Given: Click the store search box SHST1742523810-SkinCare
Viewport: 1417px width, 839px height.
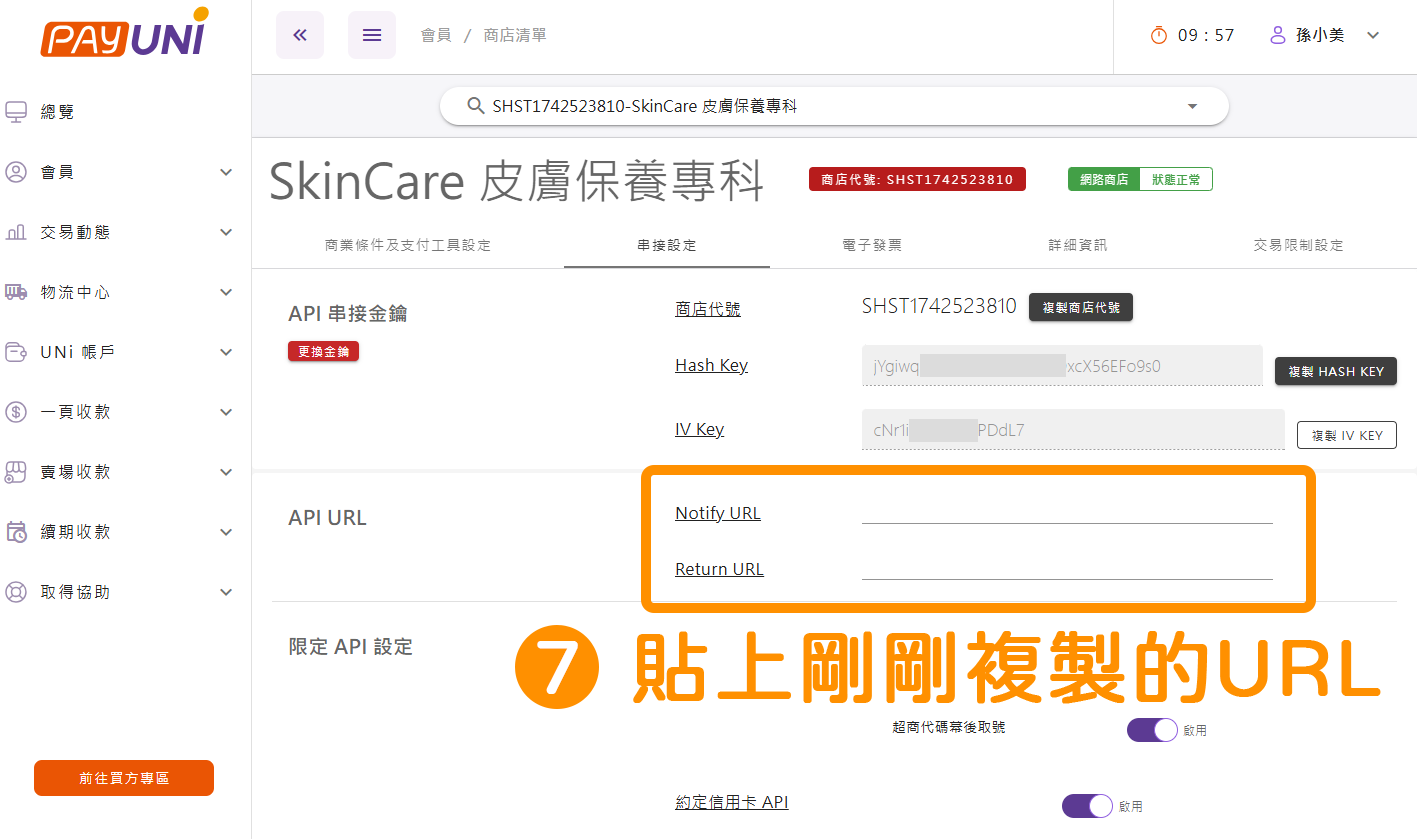Looking at the screenshot, I should pyautogui.click(x=834, y=106).
